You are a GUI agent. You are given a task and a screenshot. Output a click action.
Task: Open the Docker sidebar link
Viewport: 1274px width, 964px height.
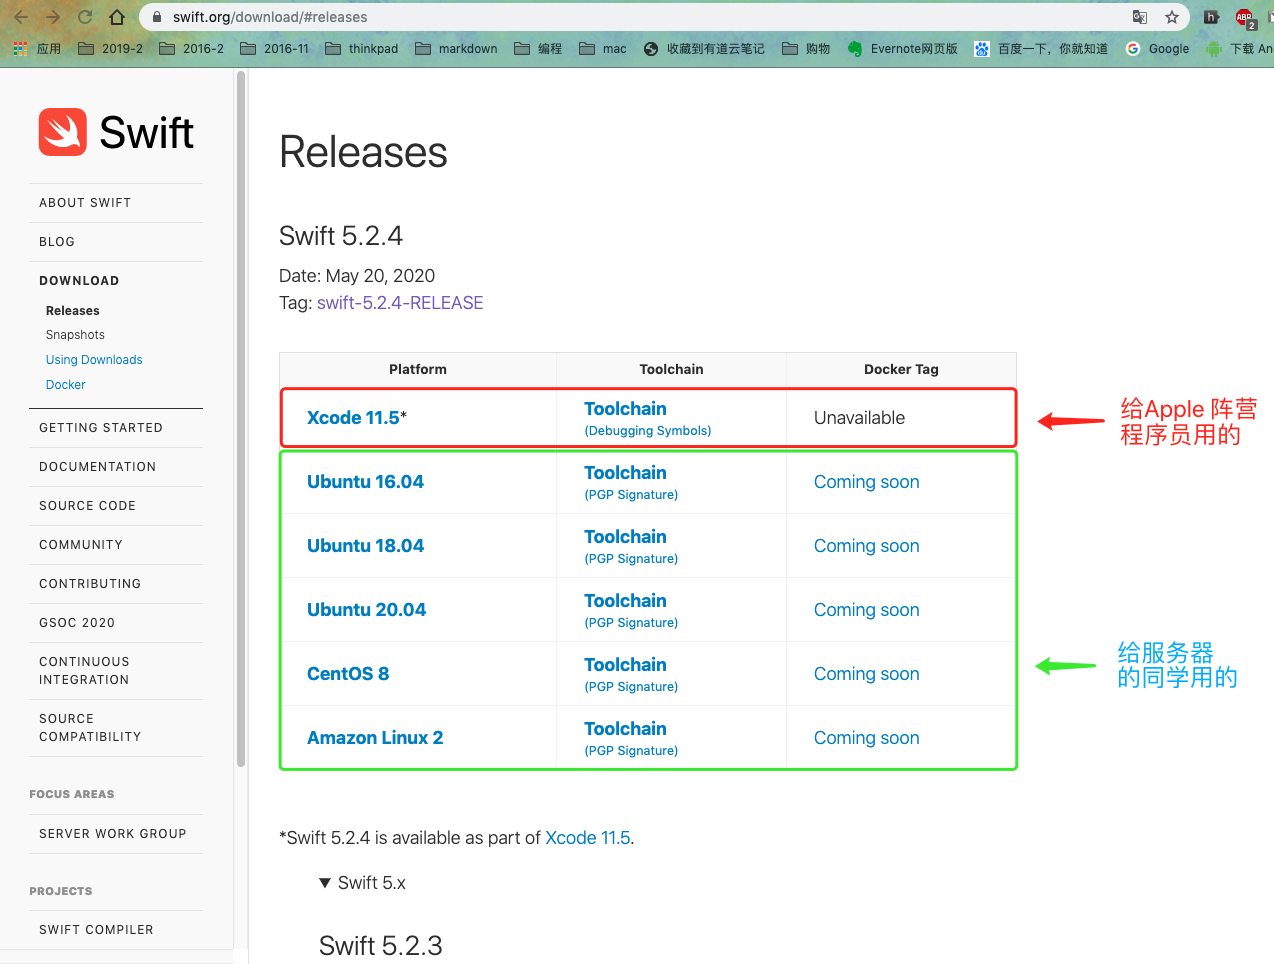(x=66, y=385)
